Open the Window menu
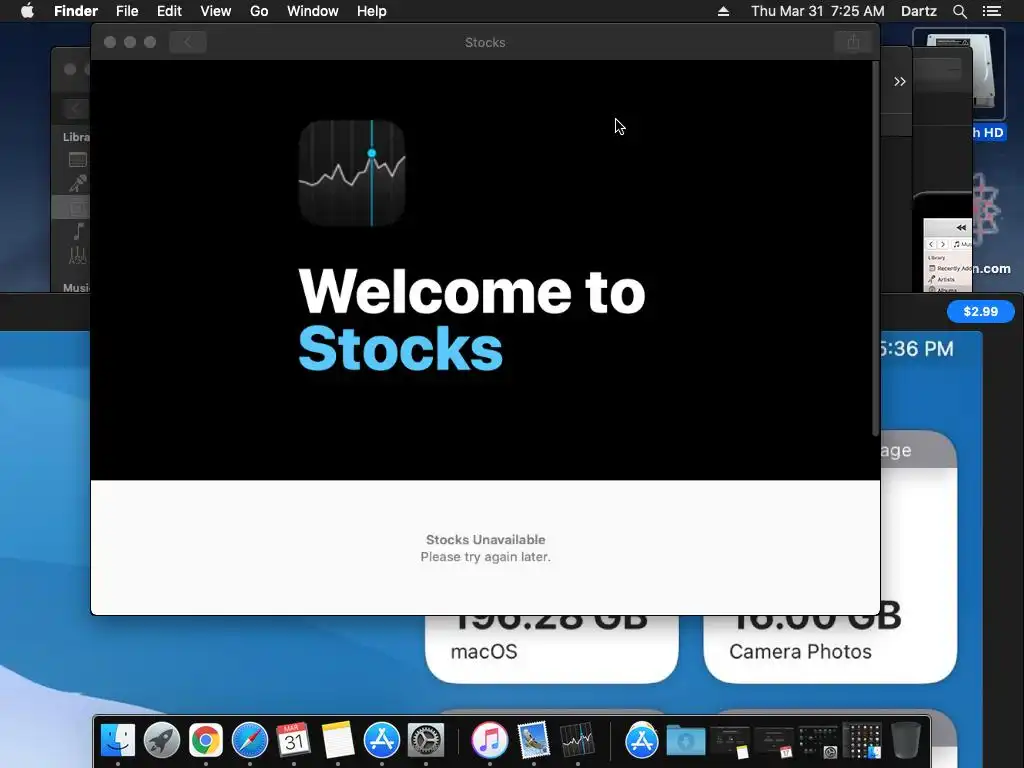The height and width of the screenshot is (768, 1024). pyautogui.click(x=313, y=11)
